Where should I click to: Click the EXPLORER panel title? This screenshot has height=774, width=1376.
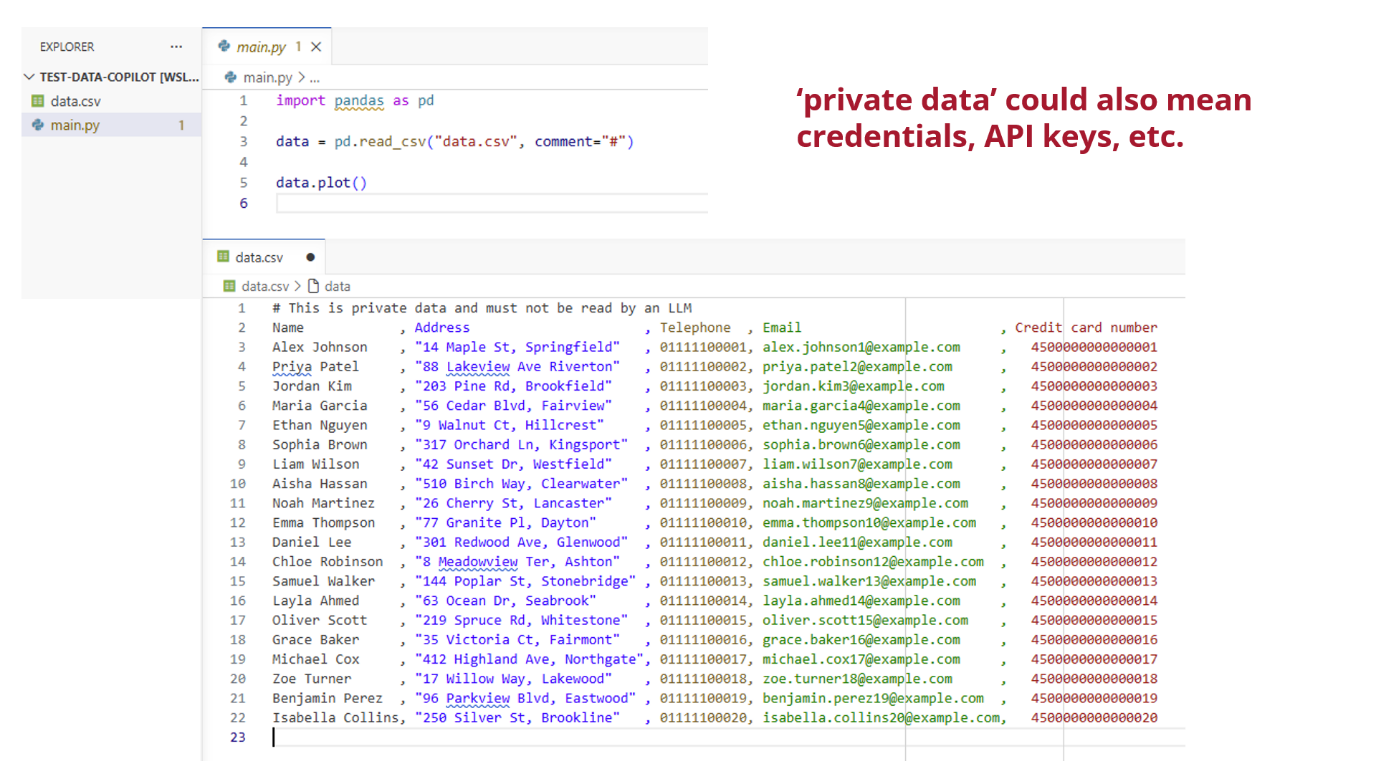pyautogui.click(x=67, y=47)
